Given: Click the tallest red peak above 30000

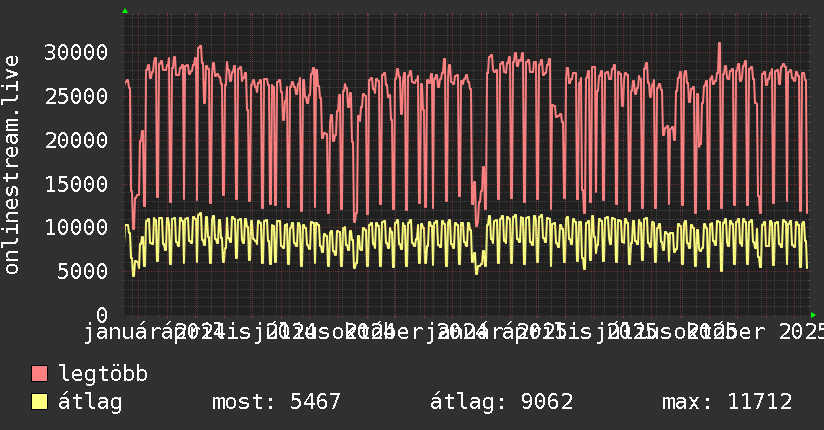Looking at the screenshot, I should (719, 44).
